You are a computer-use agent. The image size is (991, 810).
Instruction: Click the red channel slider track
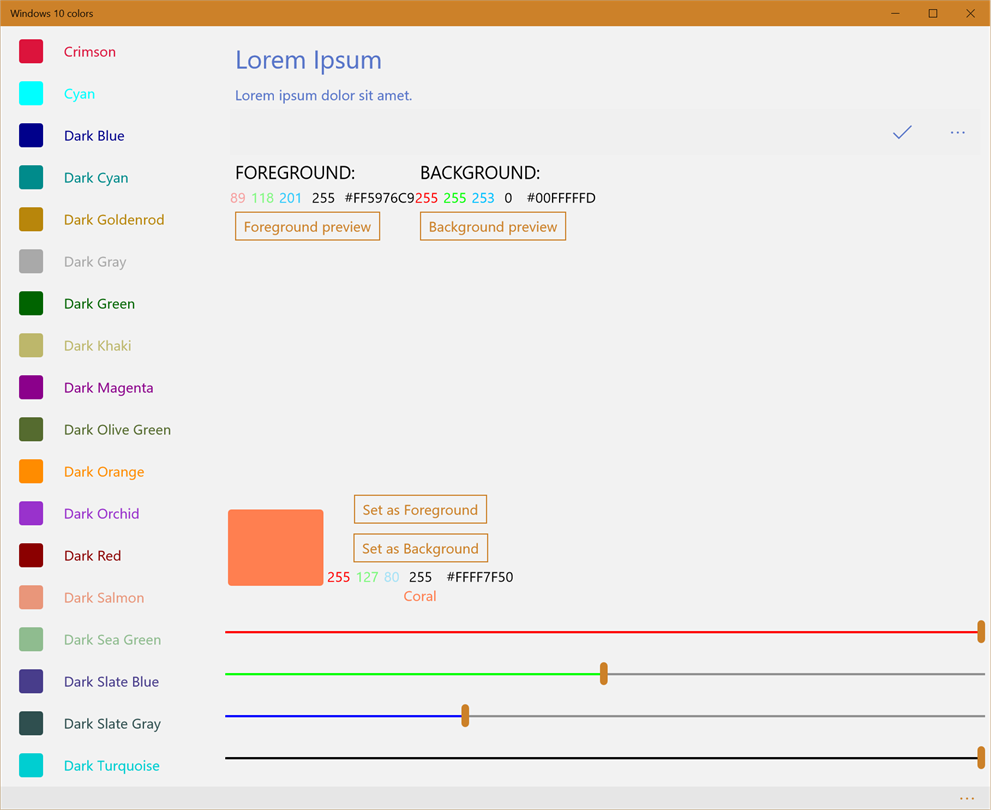pyautogui.click(x=601, y=632)
